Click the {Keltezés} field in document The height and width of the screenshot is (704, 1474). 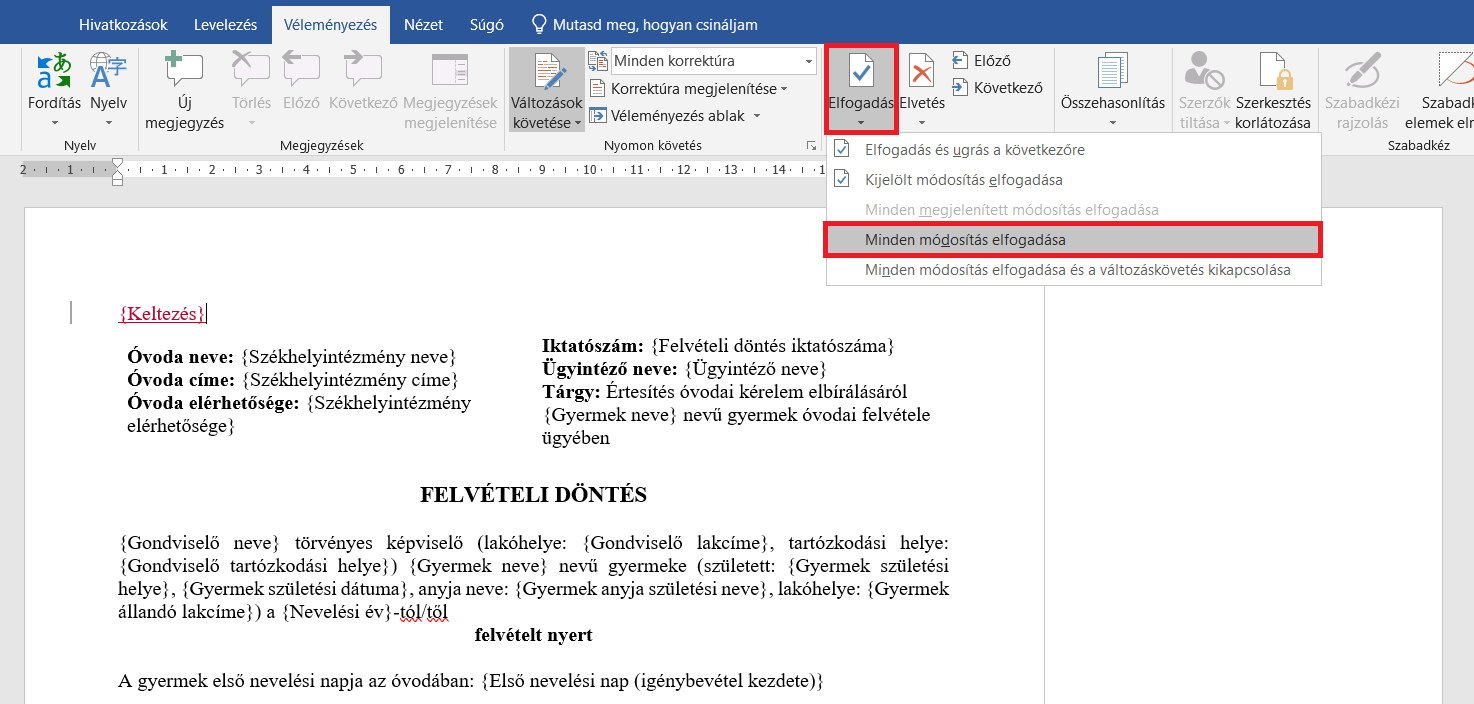(x=162, y=314)
